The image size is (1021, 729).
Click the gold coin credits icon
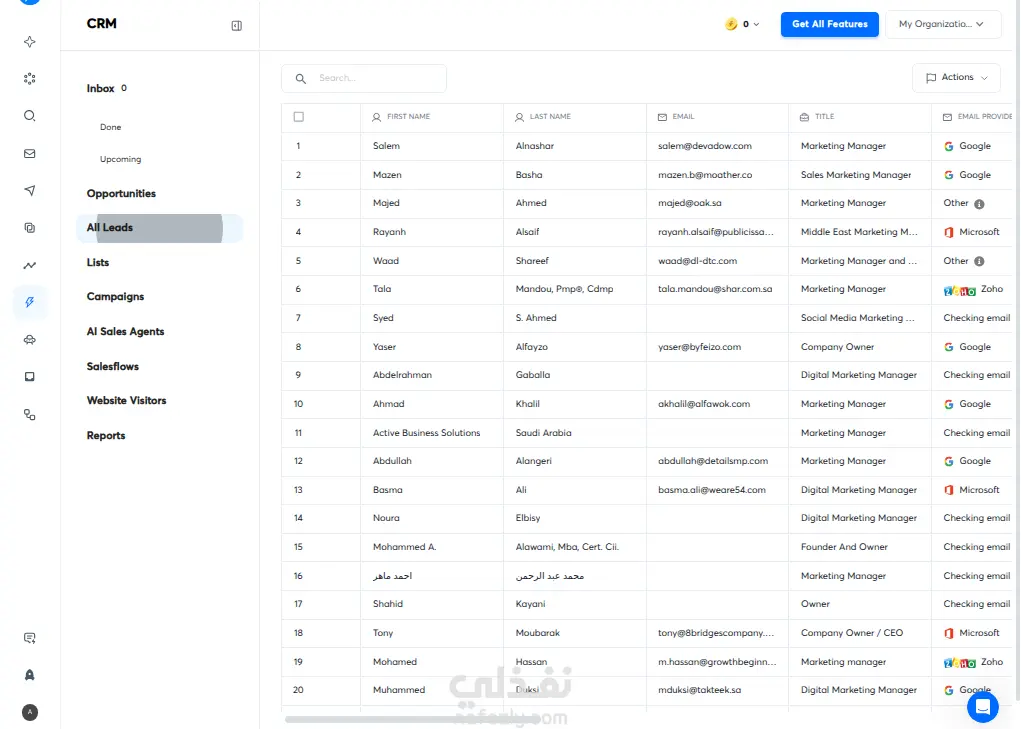[731, 24]
